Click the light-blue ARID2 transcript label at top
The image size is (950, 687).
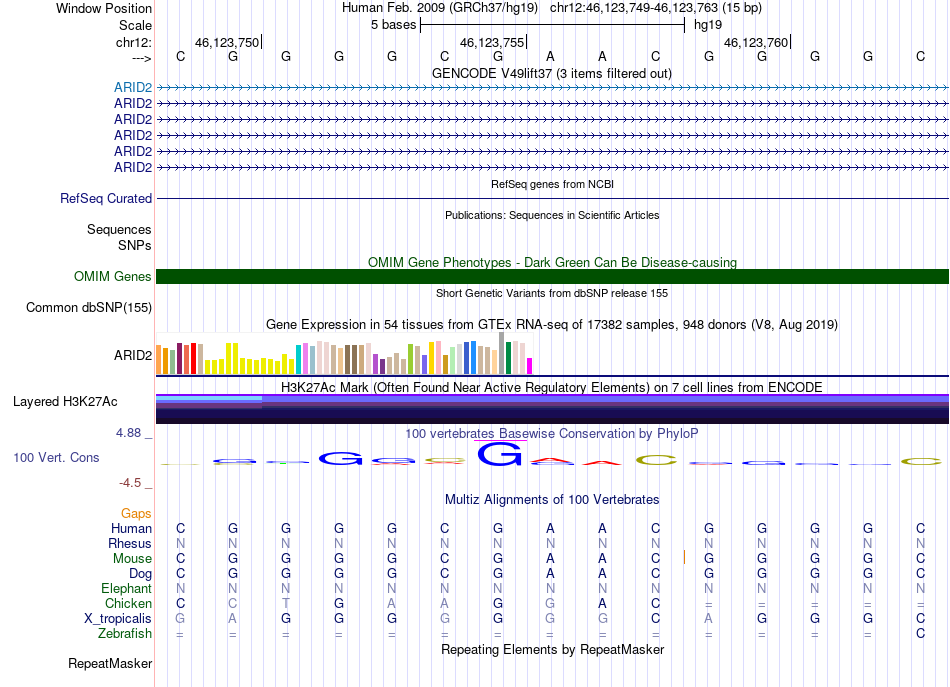click(x=133, y=87)
